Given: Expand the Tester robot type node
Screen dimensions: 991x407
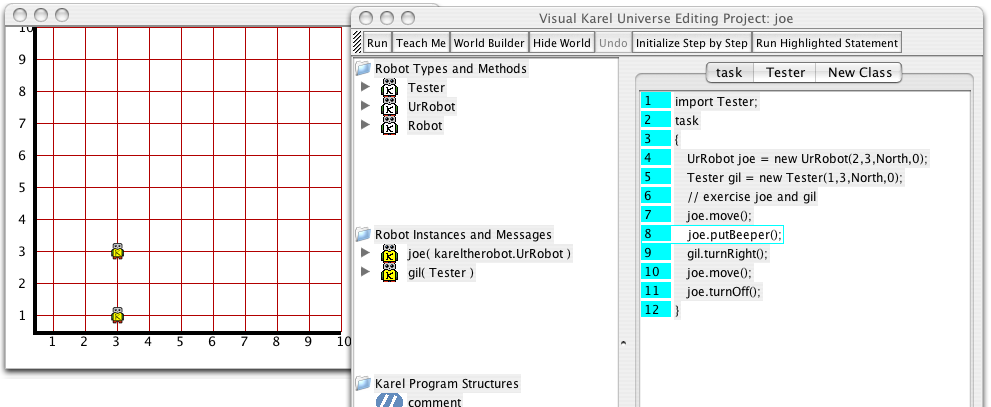Looking at the screenshot, I should [x=367, y=88].
